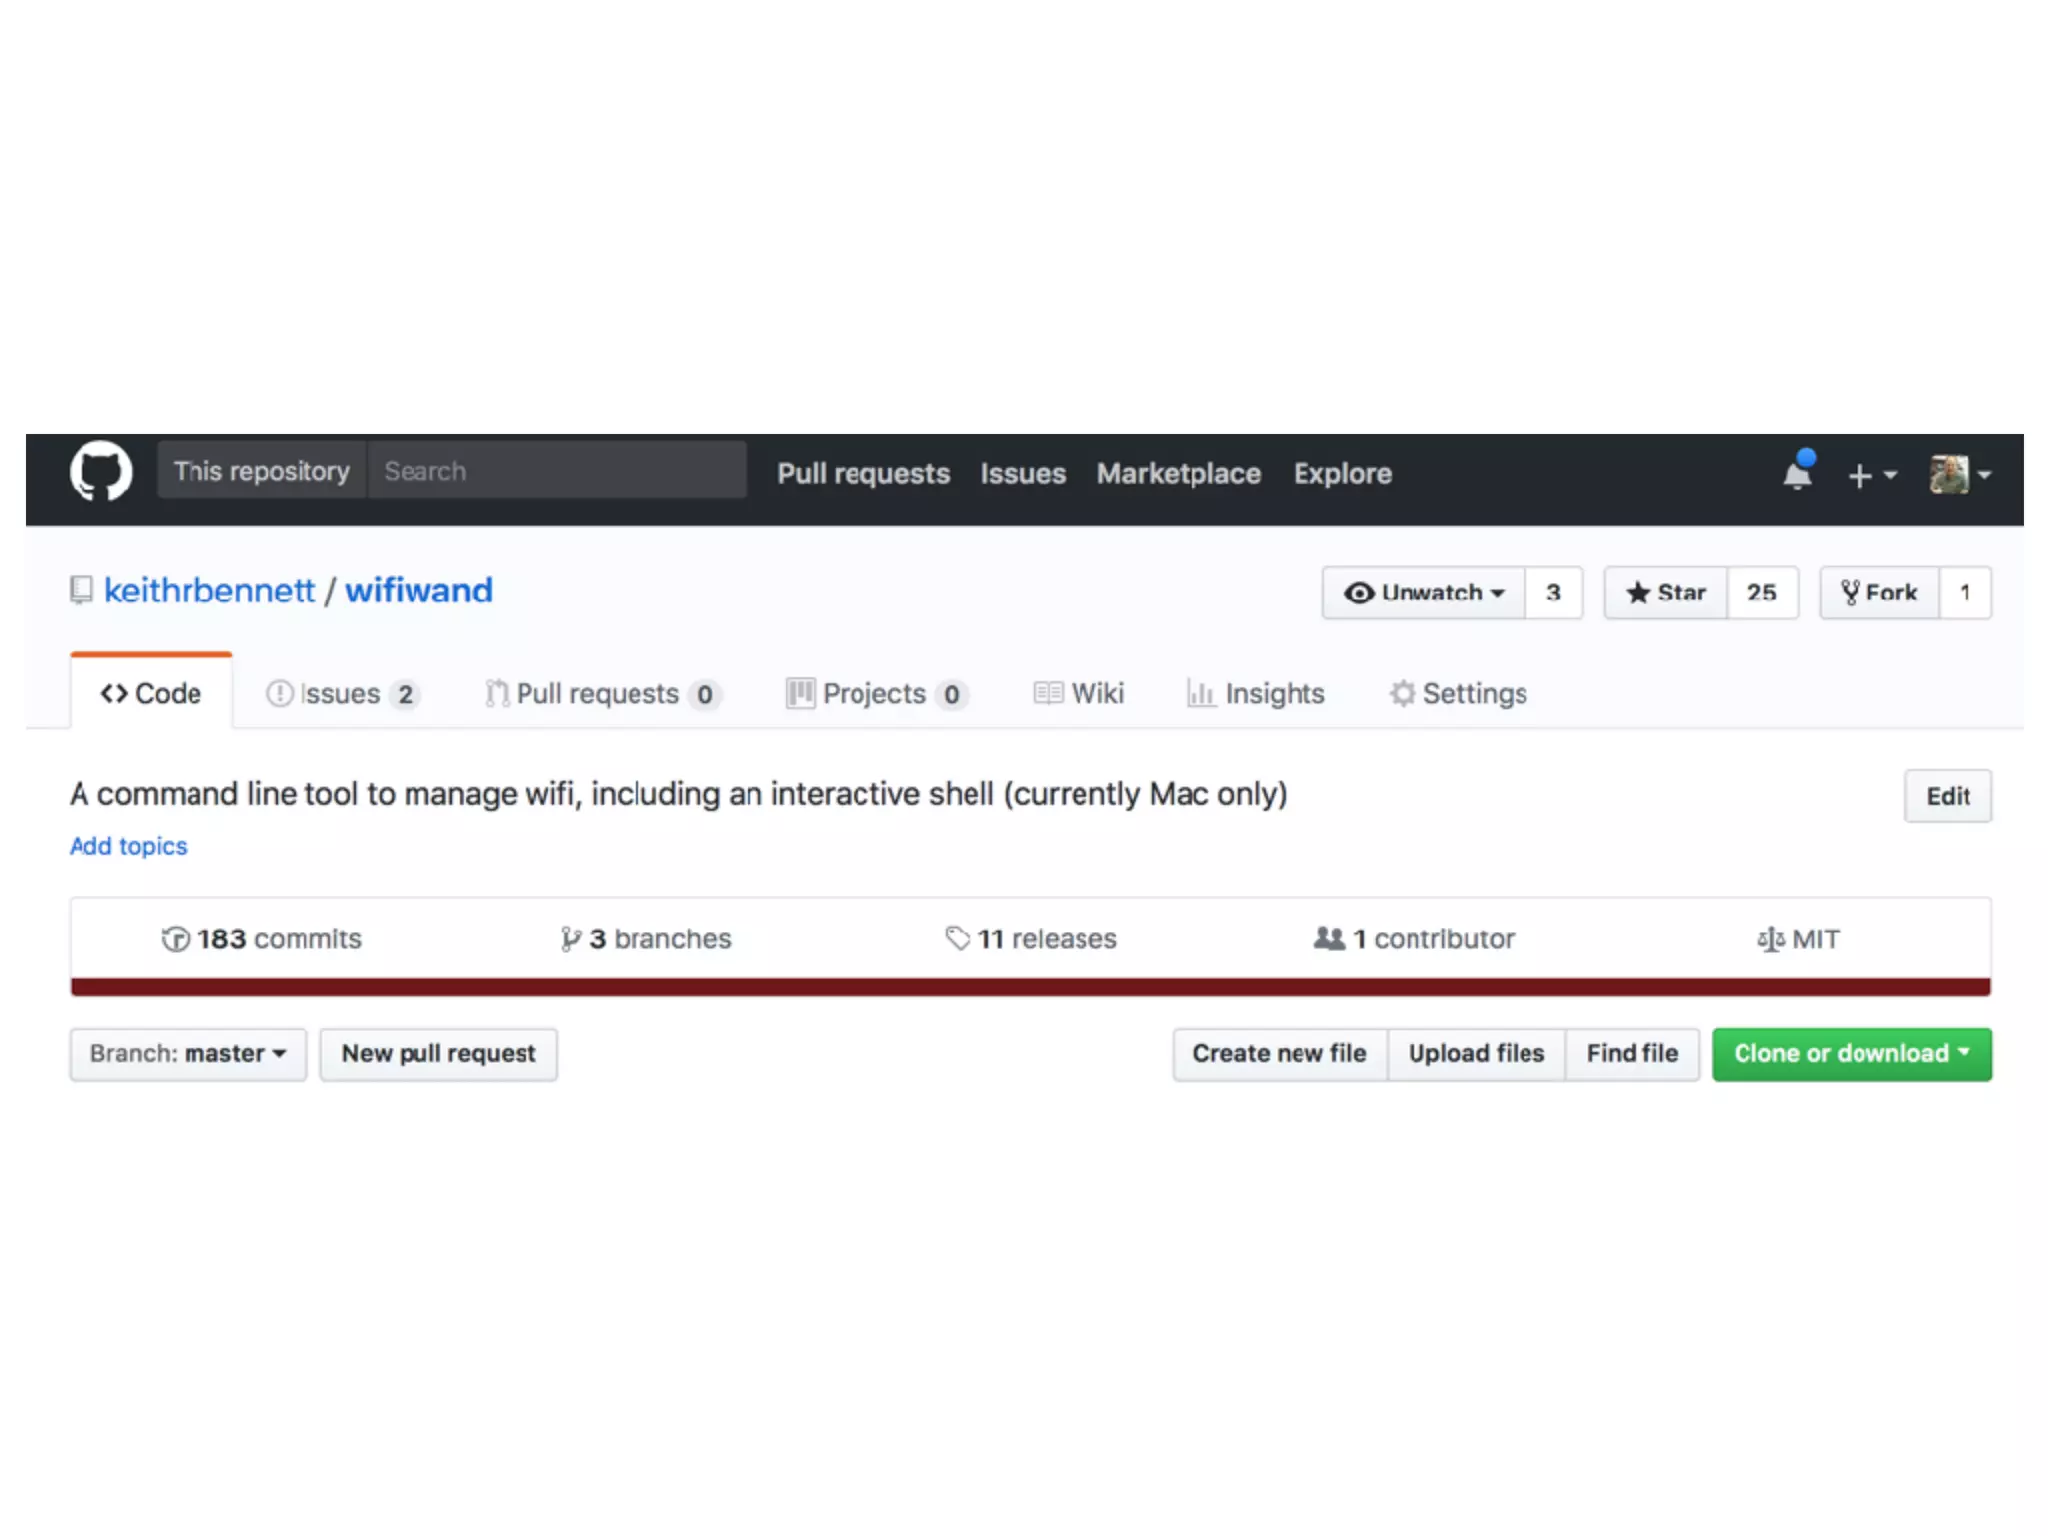Open the Clone or download dropdown
The image size is (2048, 1536).
point(1851,1054)
